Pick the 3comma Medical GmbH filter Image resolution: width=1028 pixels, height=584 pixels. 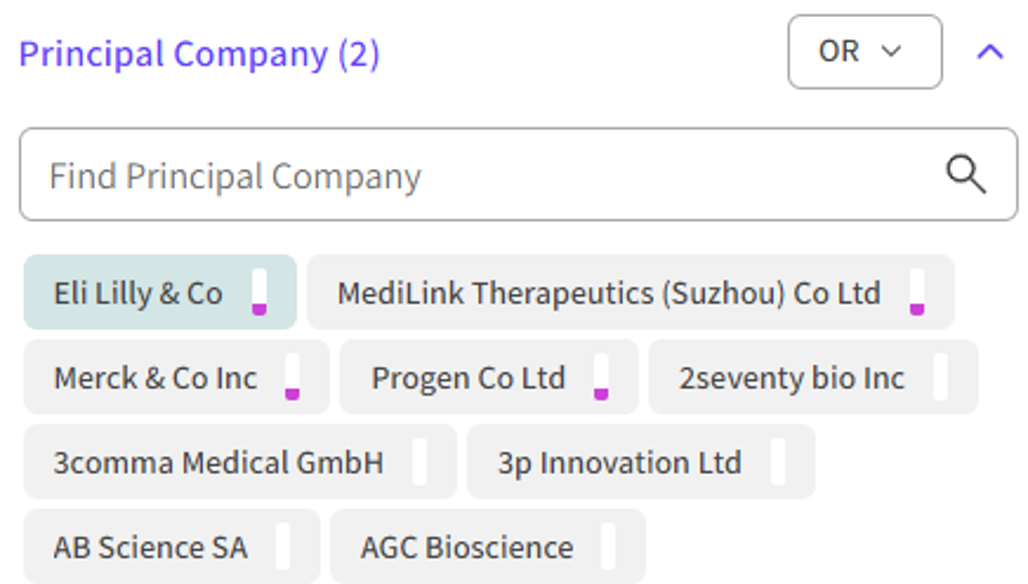click(x=218, y=463)
